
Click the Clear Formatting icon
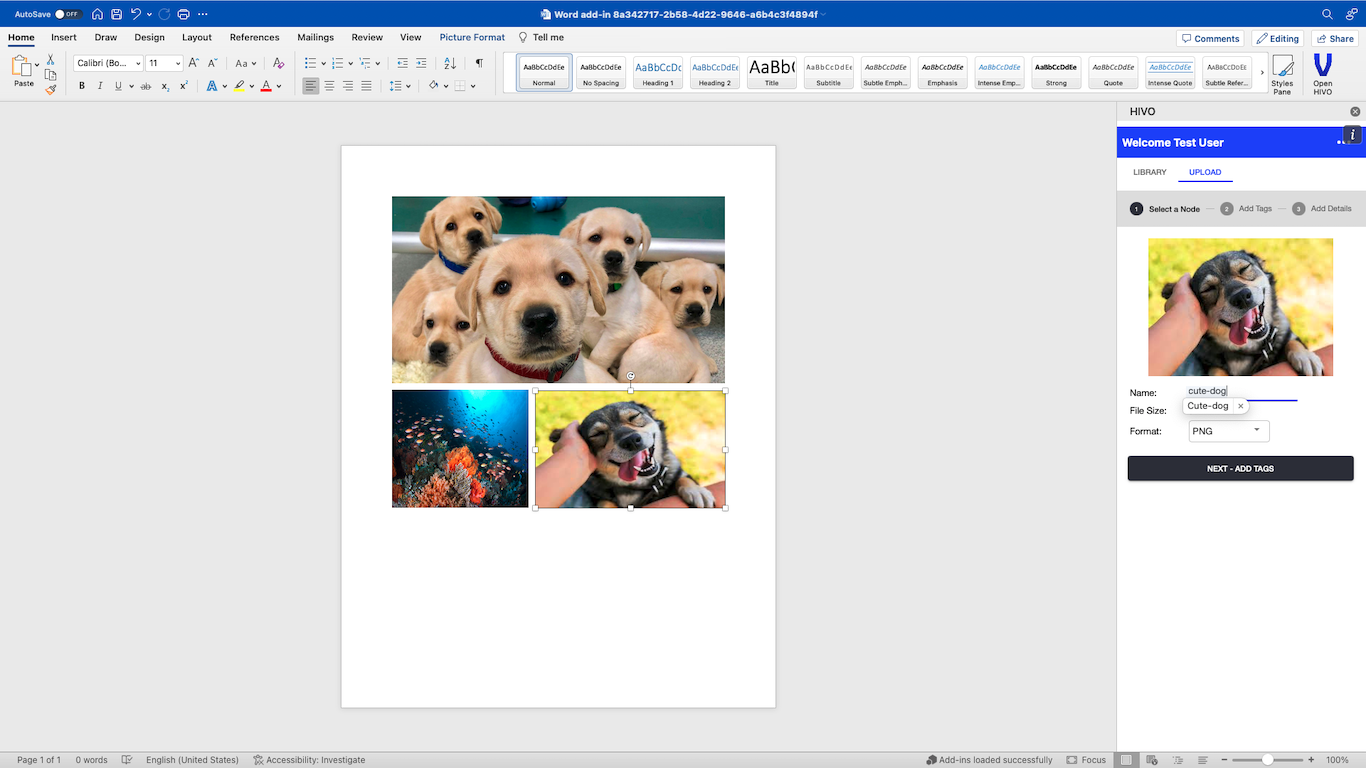[278, 63]
